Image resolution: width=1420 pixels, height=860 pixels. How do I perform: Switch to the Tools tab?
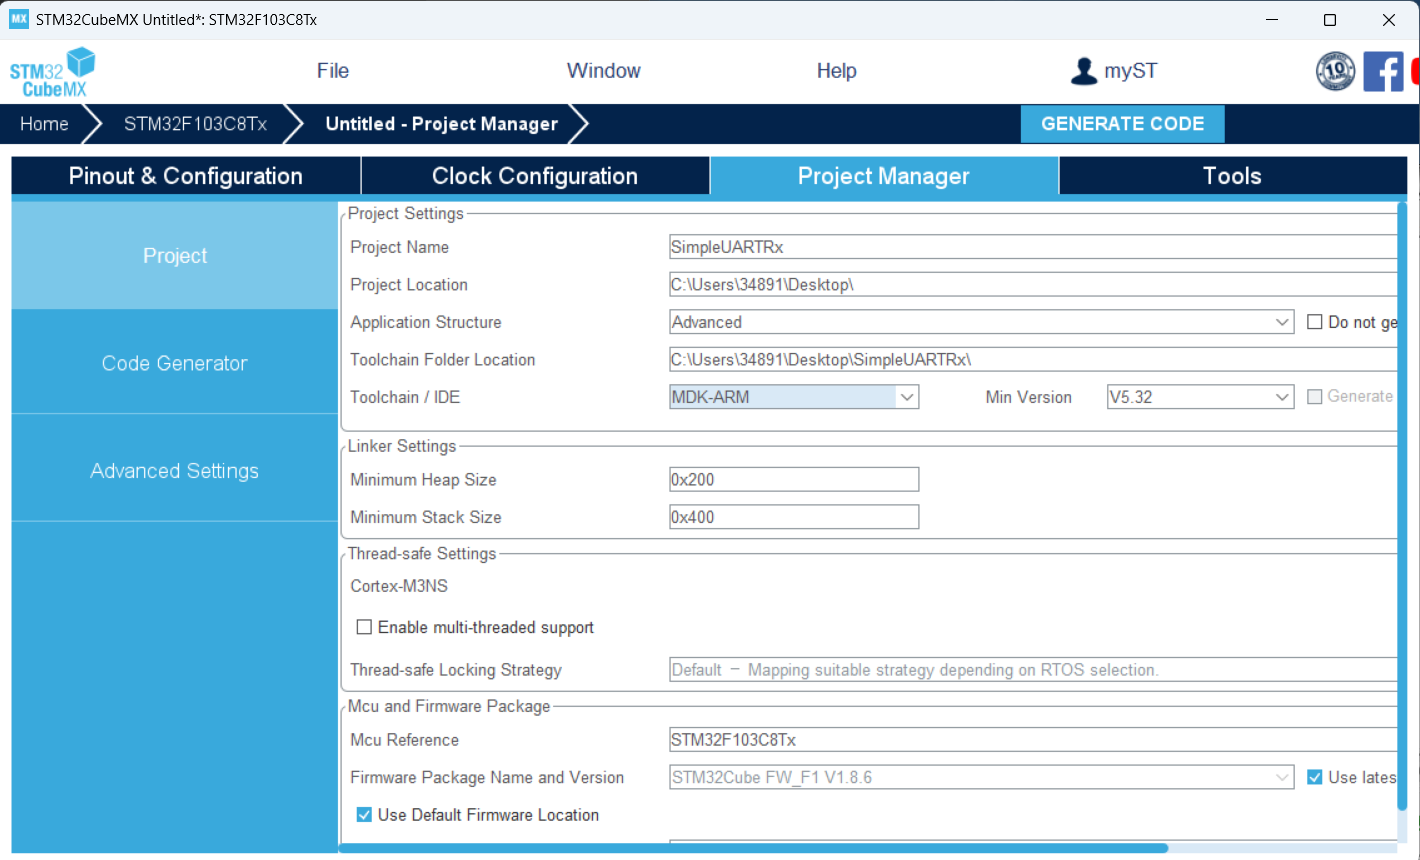coord(1232,176)
